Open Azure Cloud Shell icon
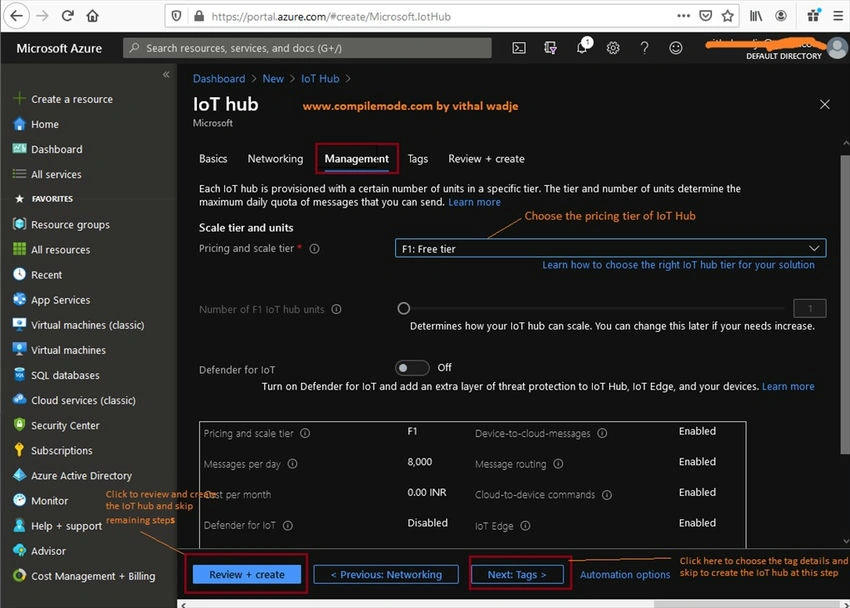 click(x=519, y=48)
